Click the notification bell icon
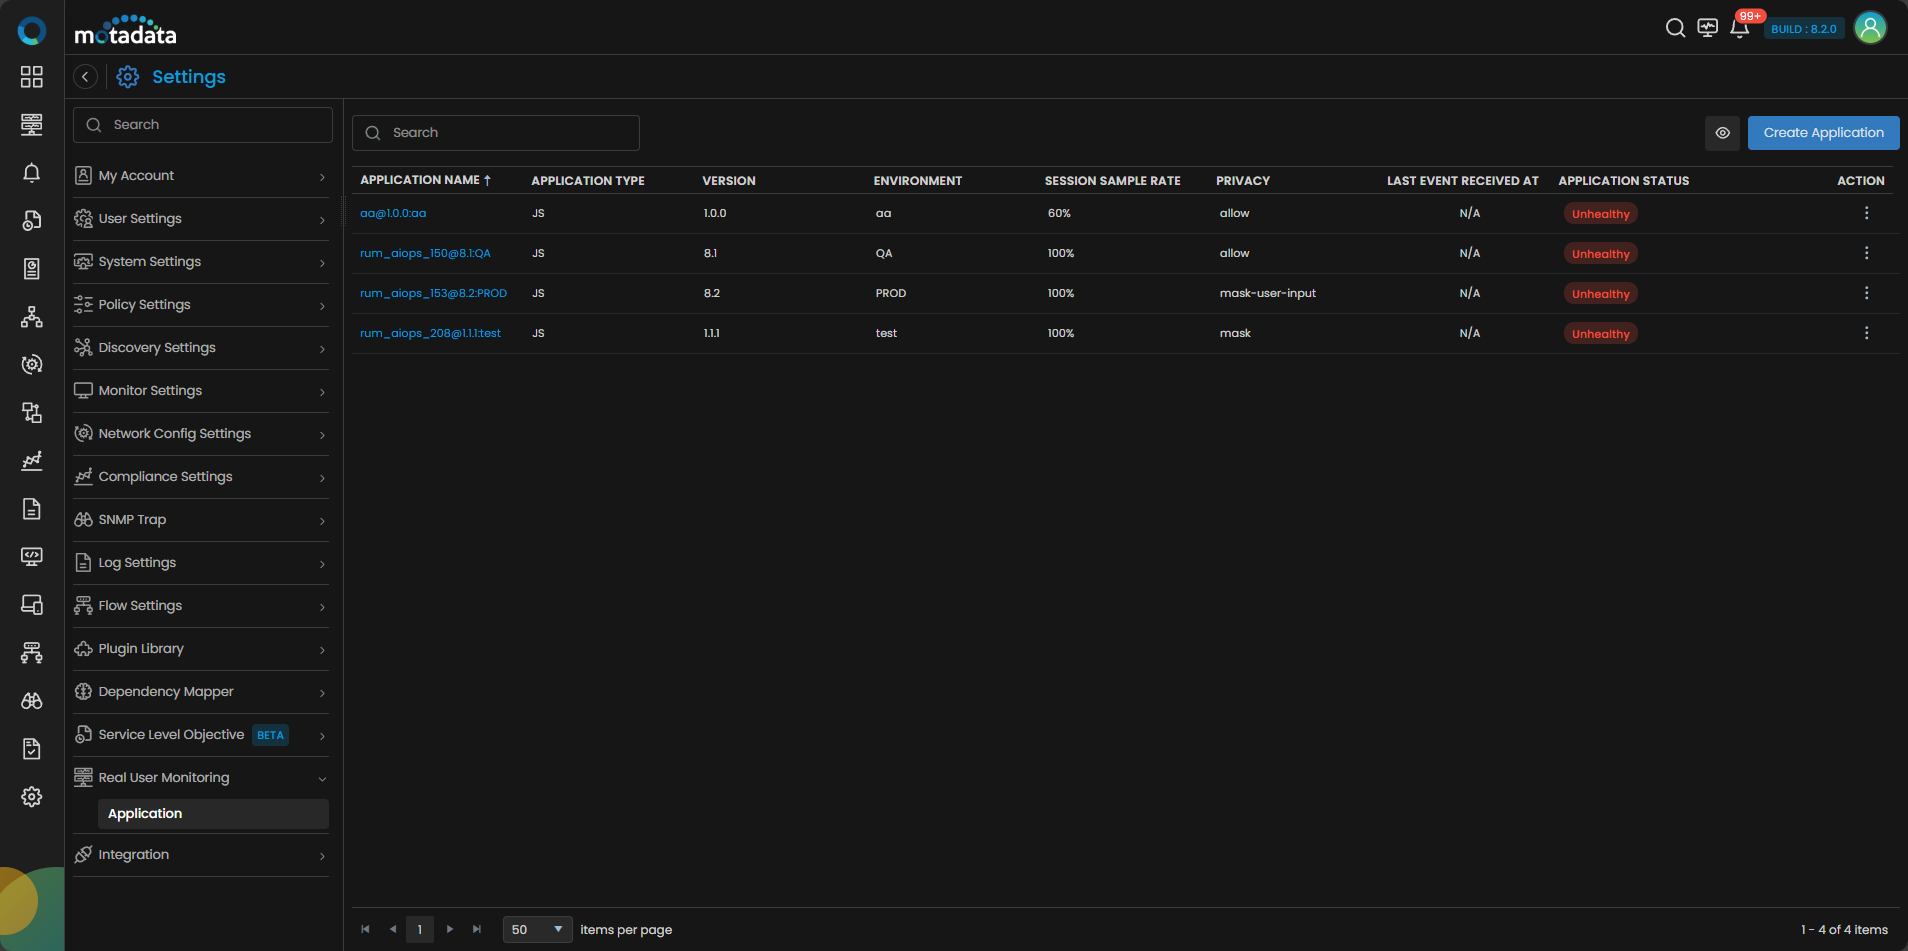Screen dimensions: 1908x951 pos(1739,28)
